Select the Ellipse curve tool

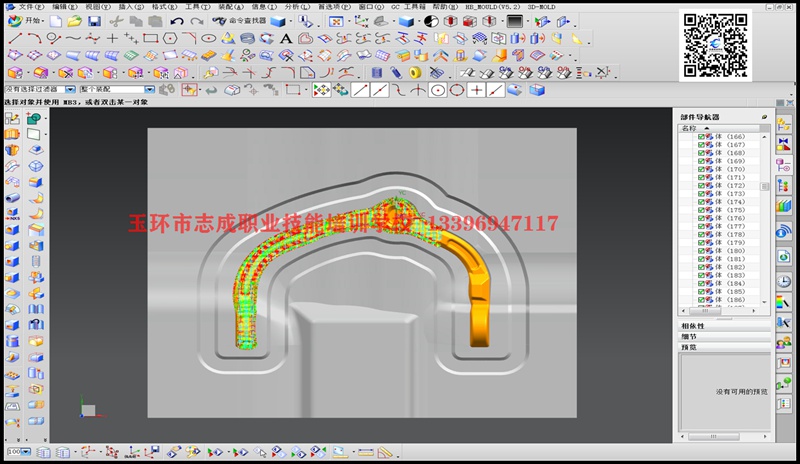pos(209,38)
